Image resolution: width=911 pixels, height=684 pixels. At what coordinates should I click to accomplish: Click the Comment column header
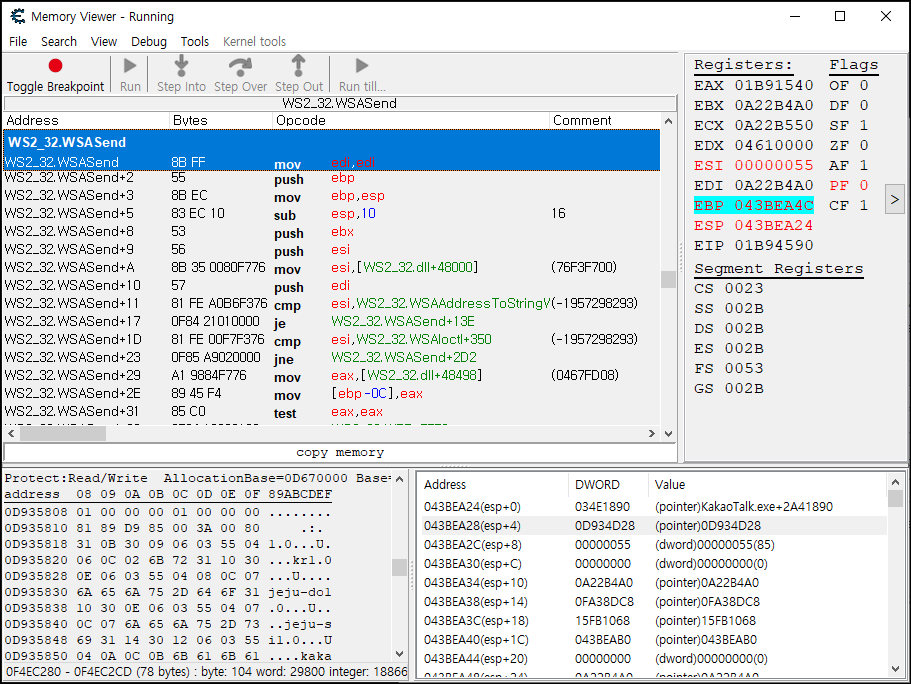coord(605,120)
